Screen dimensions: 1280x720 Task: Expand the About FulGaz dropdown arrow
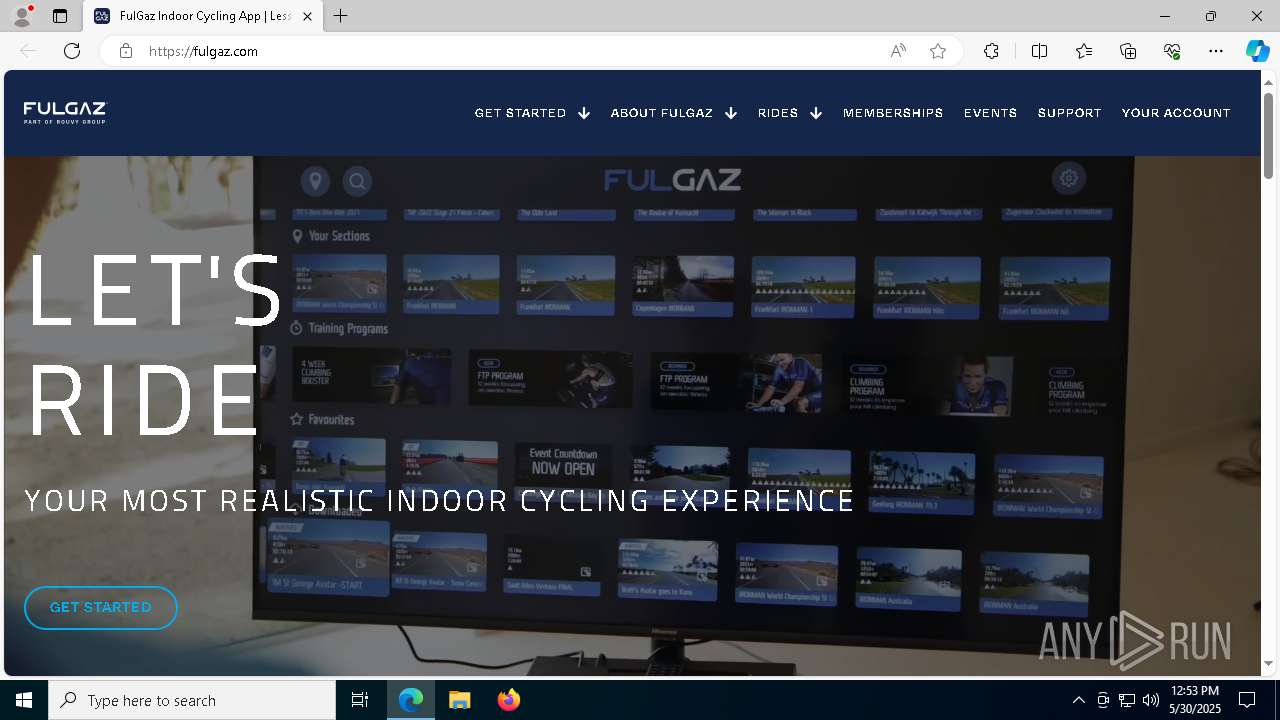coord(731,113)
